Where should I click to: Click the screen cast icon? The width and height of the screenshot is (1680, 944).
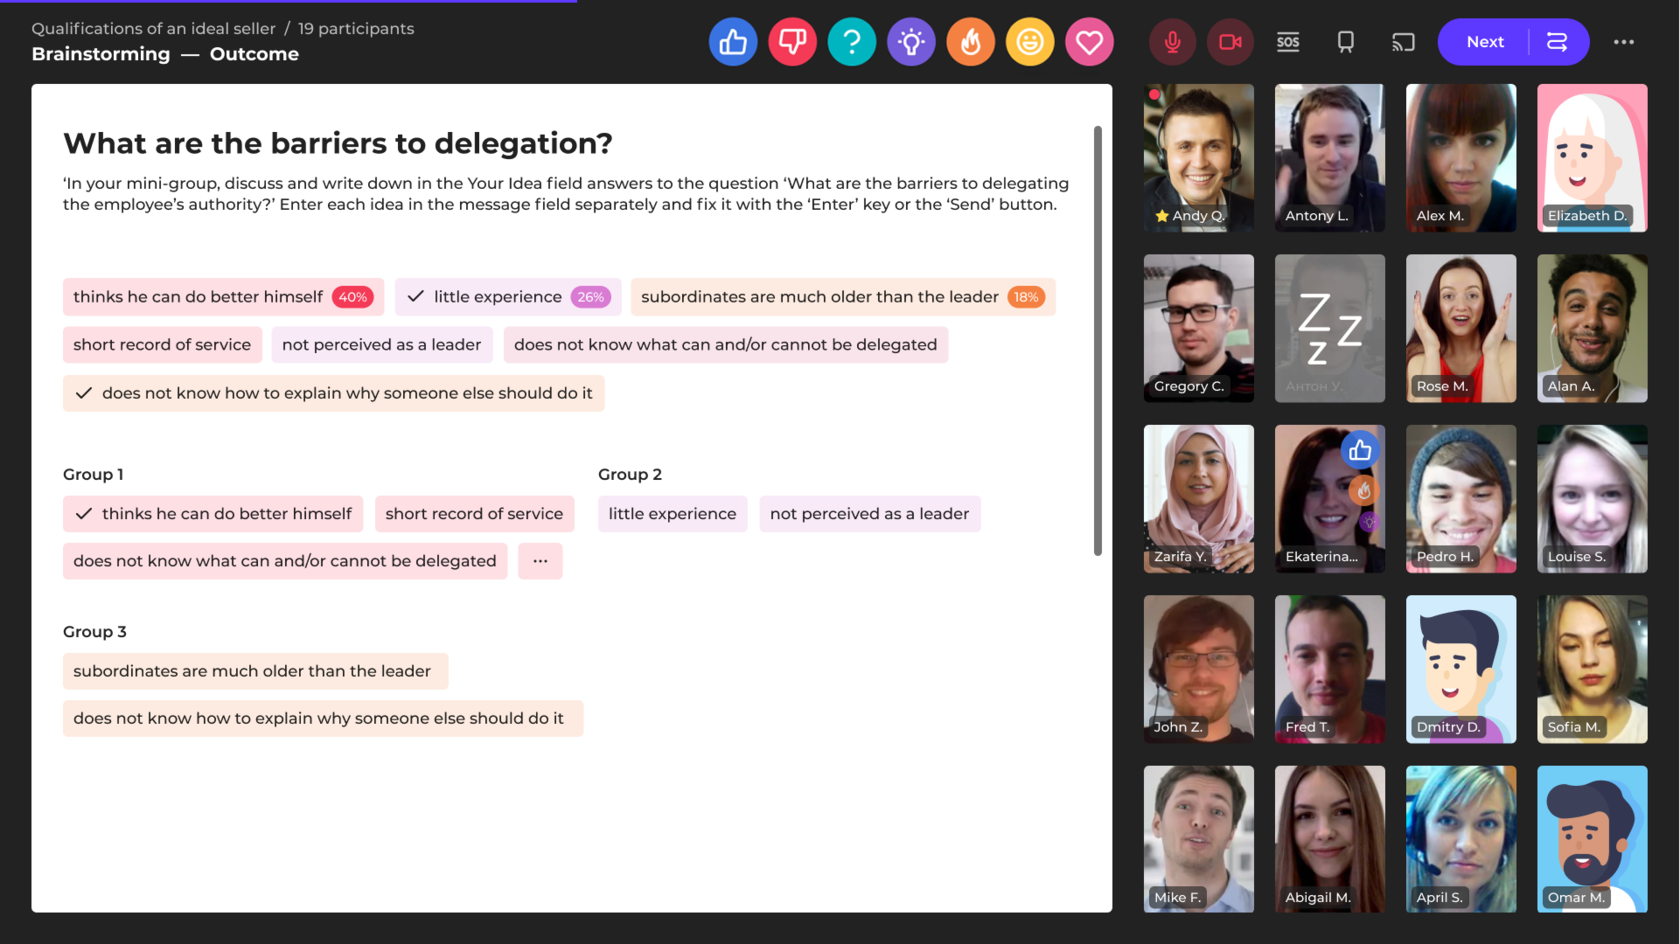tap(1403, 42)
